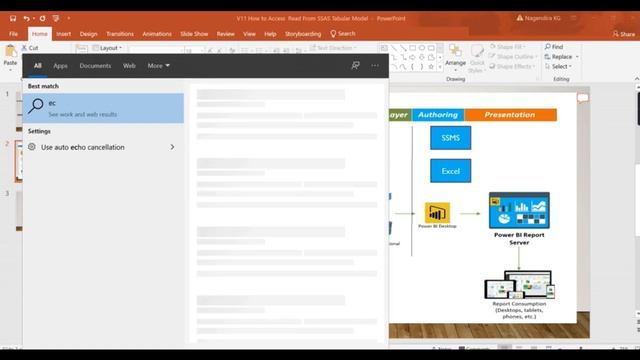Select the Report Consumption devices image
This screenshot has height=360, width=640.
point(519,284)
